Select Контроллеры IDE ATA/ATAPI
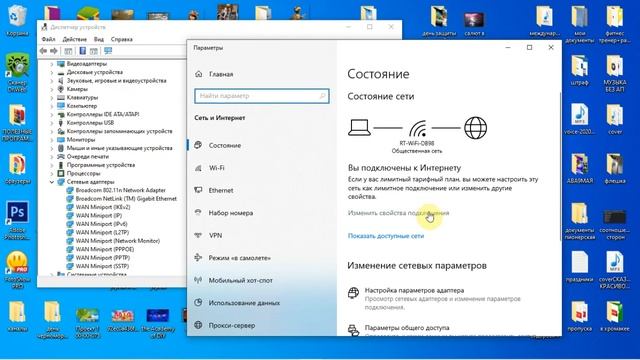 [x=102, y=114]
